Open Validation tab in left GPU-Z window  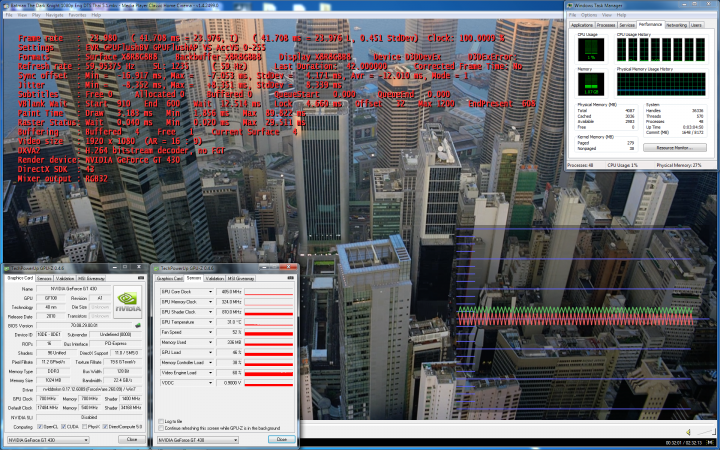coord(65,278)
